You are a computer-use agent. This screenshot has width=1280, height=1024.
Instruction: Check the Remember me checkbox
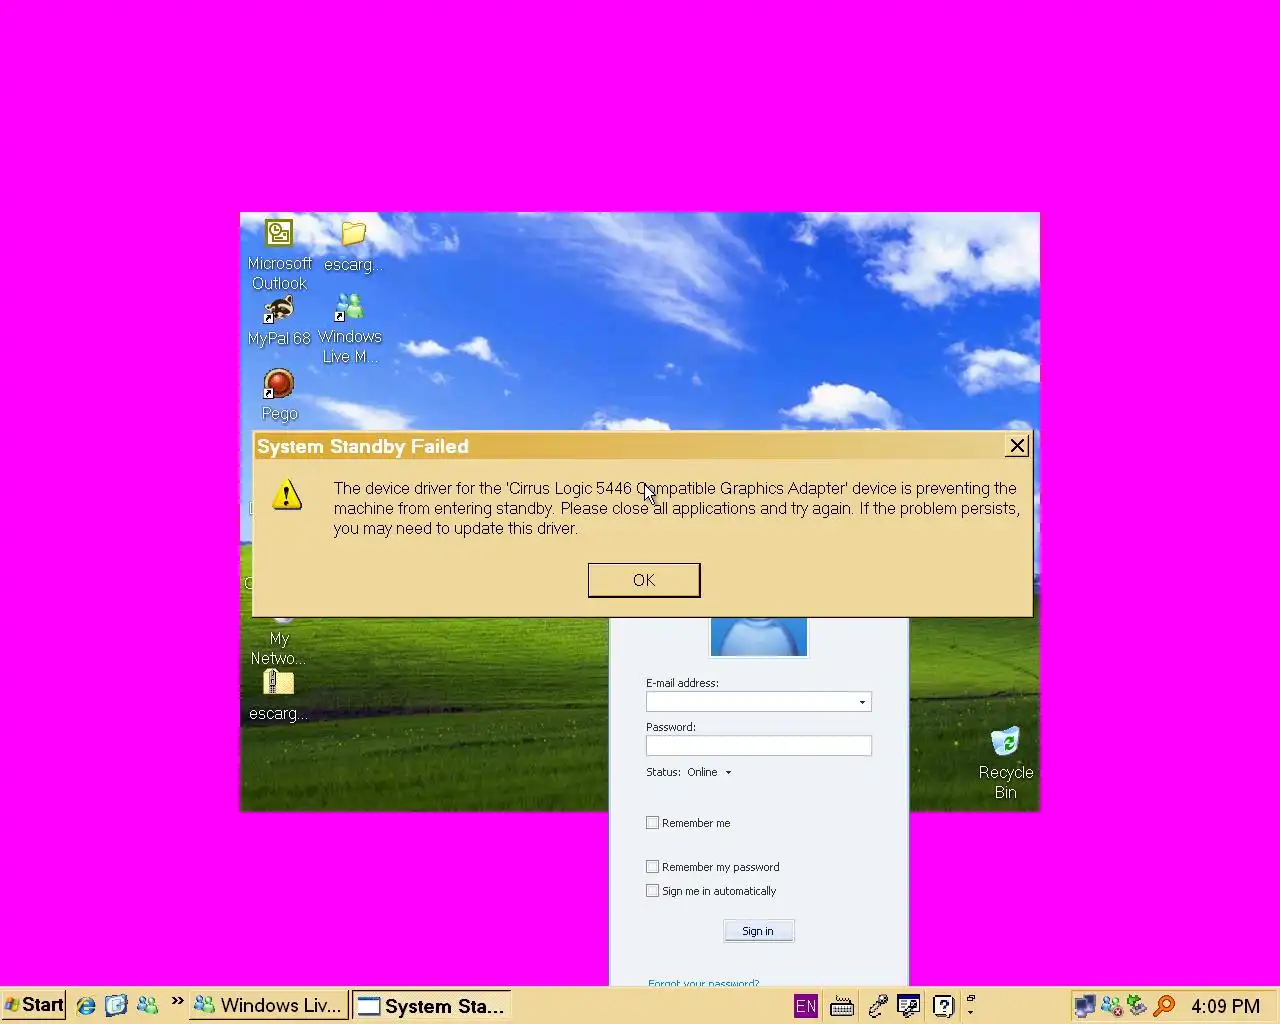point(652,823)
